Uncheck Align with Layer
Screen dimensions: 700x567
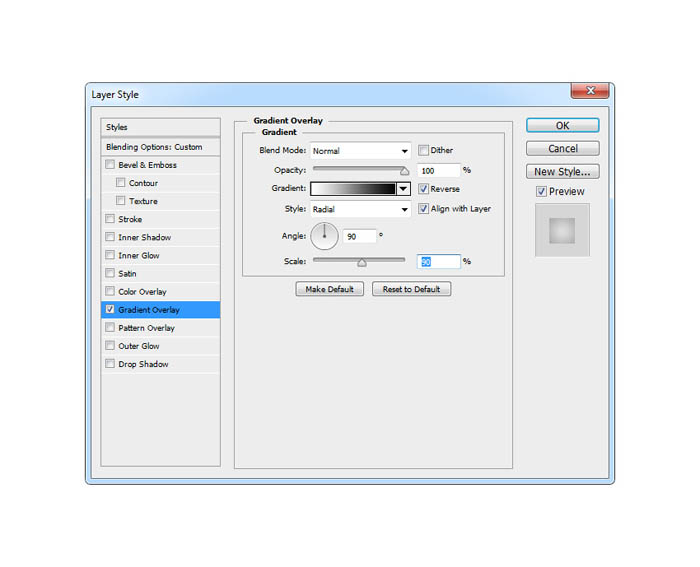[x=423, y=208]
